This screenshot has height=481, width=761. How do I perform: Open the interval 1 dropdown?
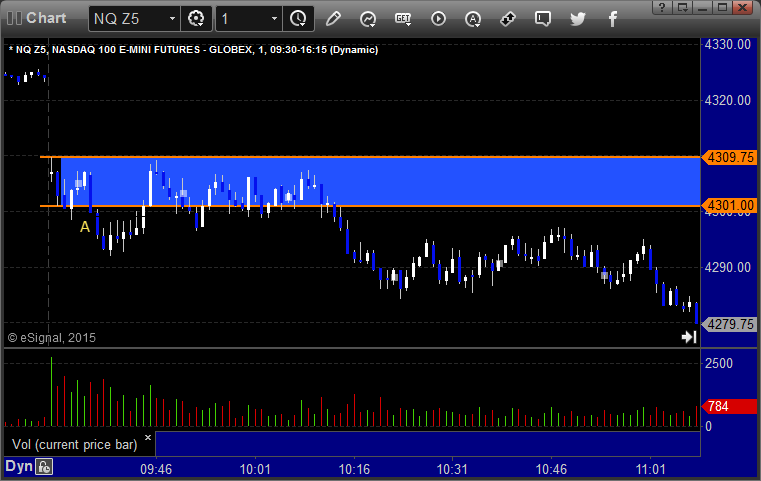click(274, 19)
